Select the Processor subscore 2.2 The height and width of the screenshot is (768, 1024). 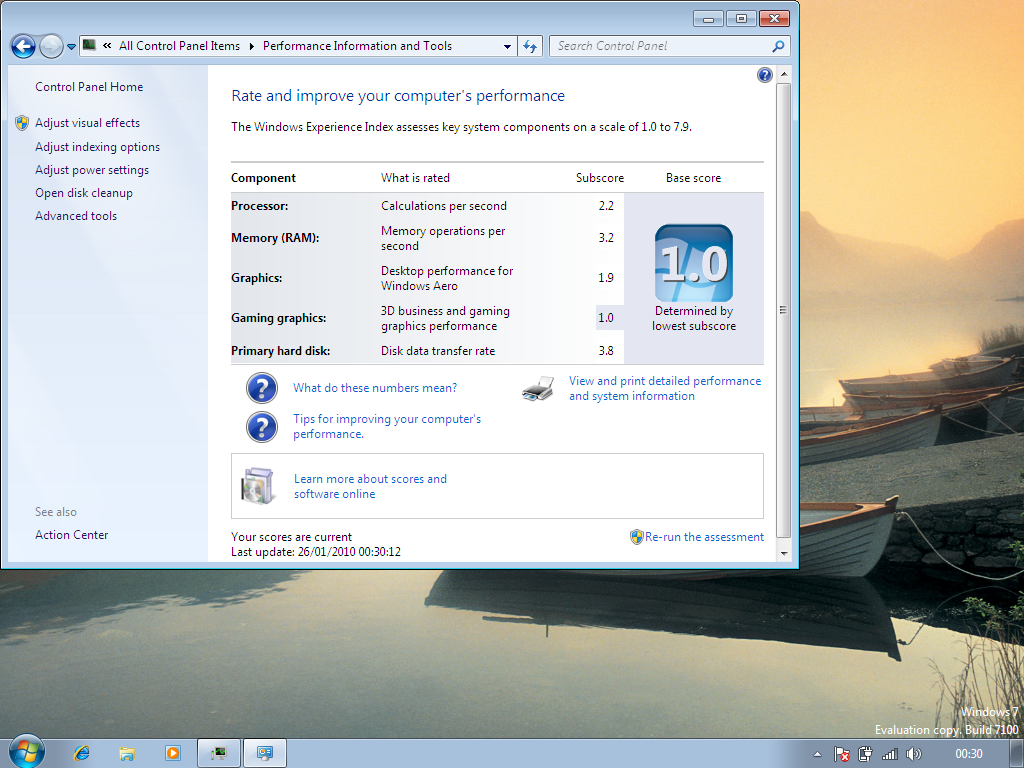606,206
